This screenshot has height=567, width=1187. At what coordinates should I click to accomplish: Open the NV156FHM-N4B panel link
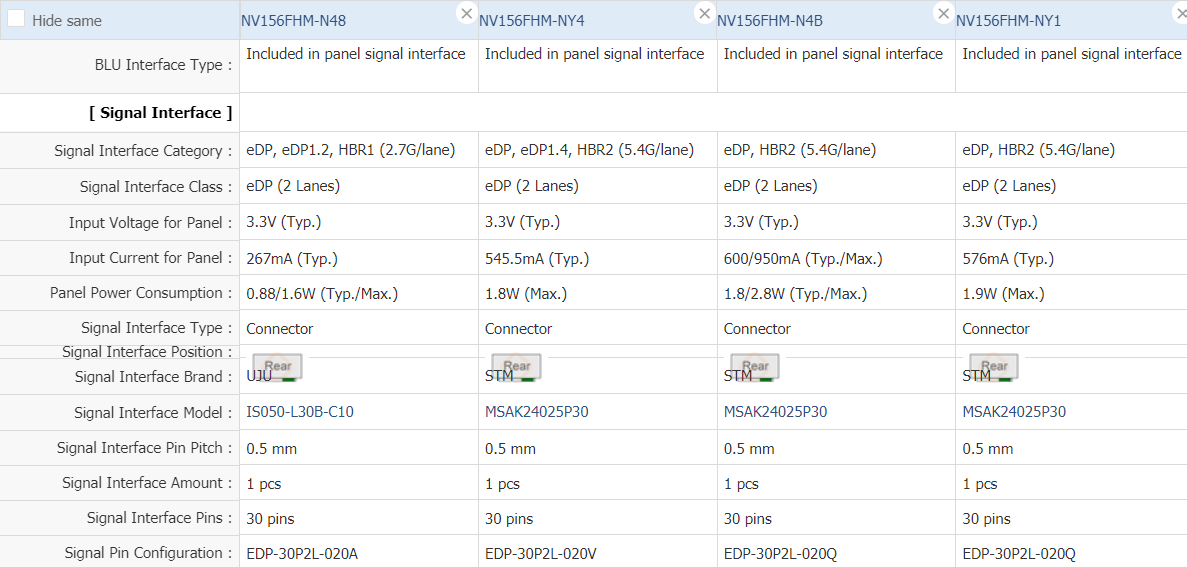770,20
